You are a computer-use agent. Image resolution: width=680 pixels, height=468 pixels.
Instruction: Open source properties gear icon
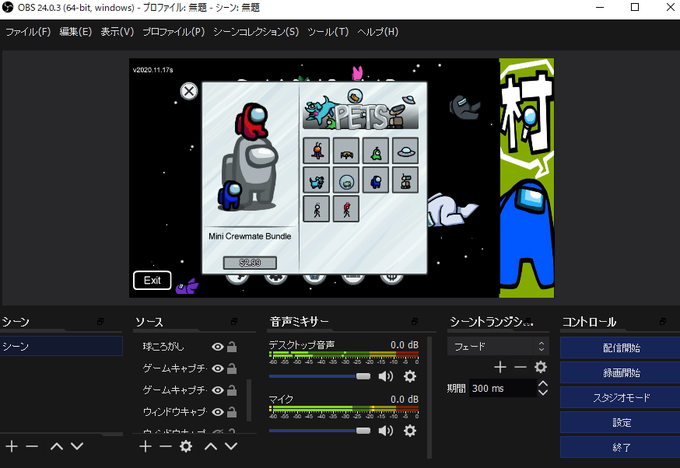click(x=186, y=446)
